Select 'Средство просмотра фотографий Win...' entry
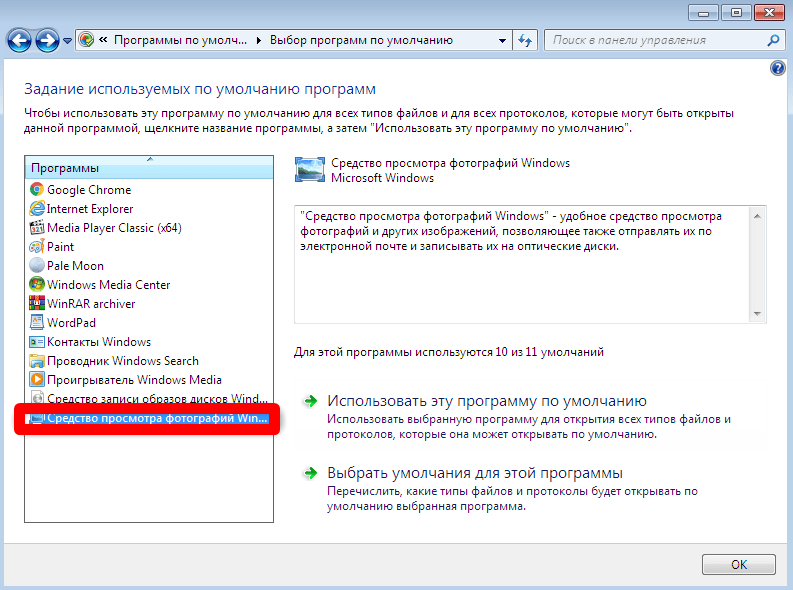Image resolution: width=793 pixels, height=590 pixels. tap(149, 418)
